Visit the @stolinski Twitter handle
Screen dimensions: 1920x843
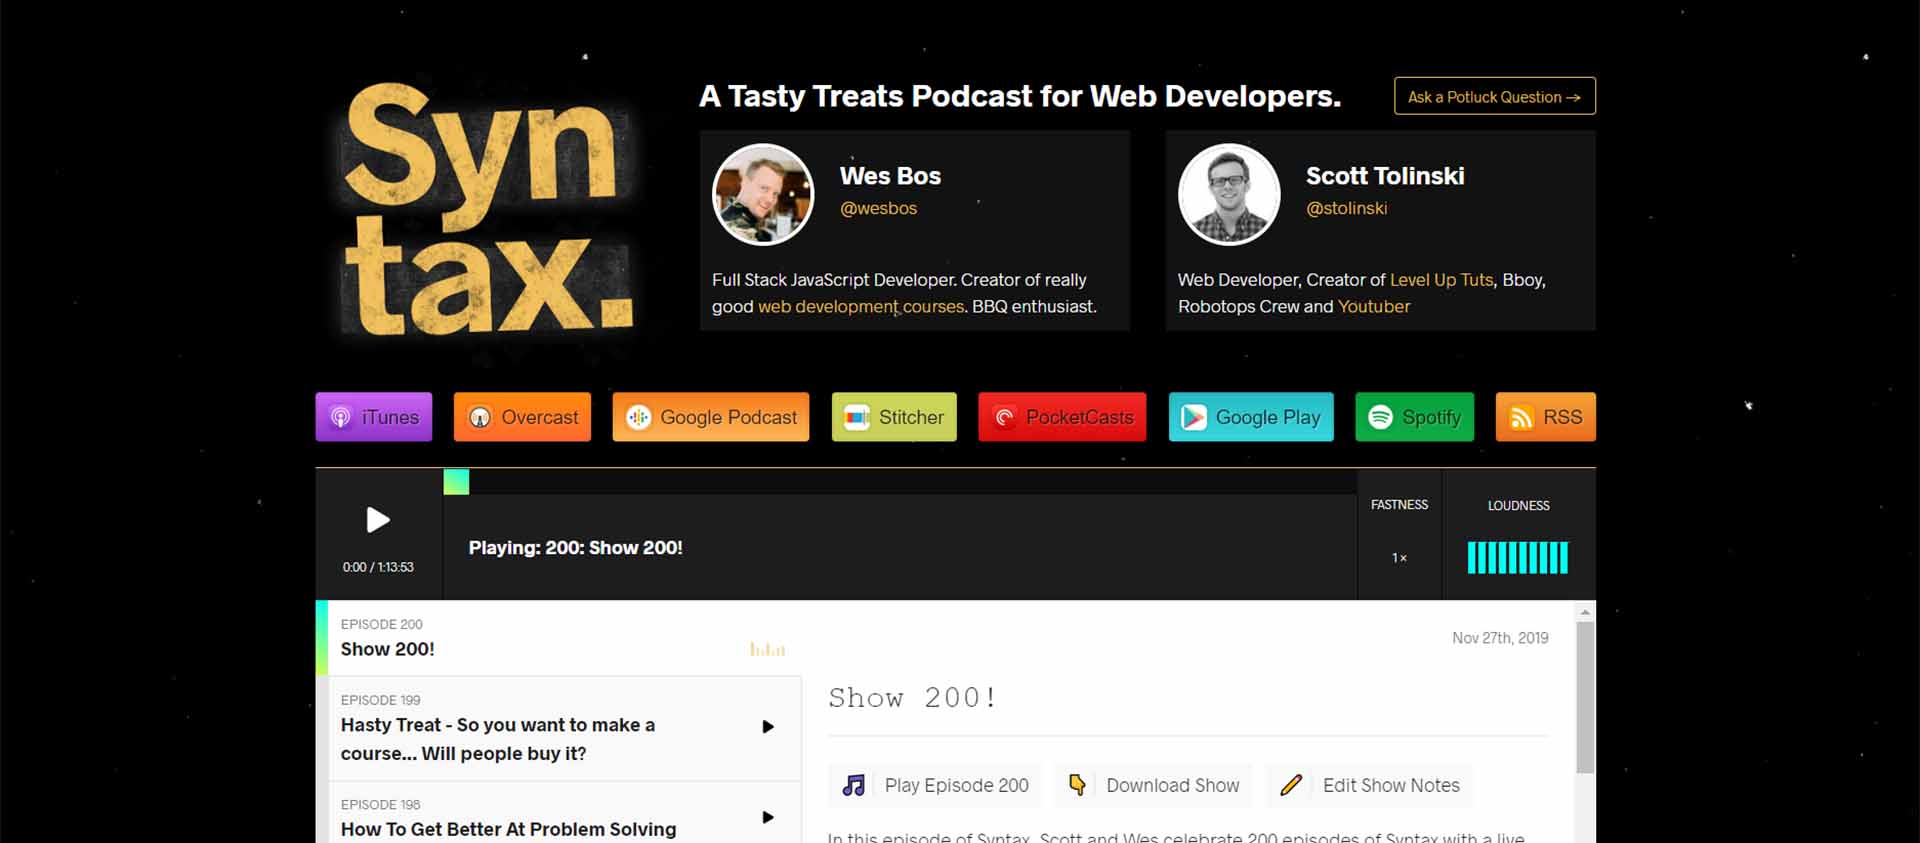coord(1346,208)
